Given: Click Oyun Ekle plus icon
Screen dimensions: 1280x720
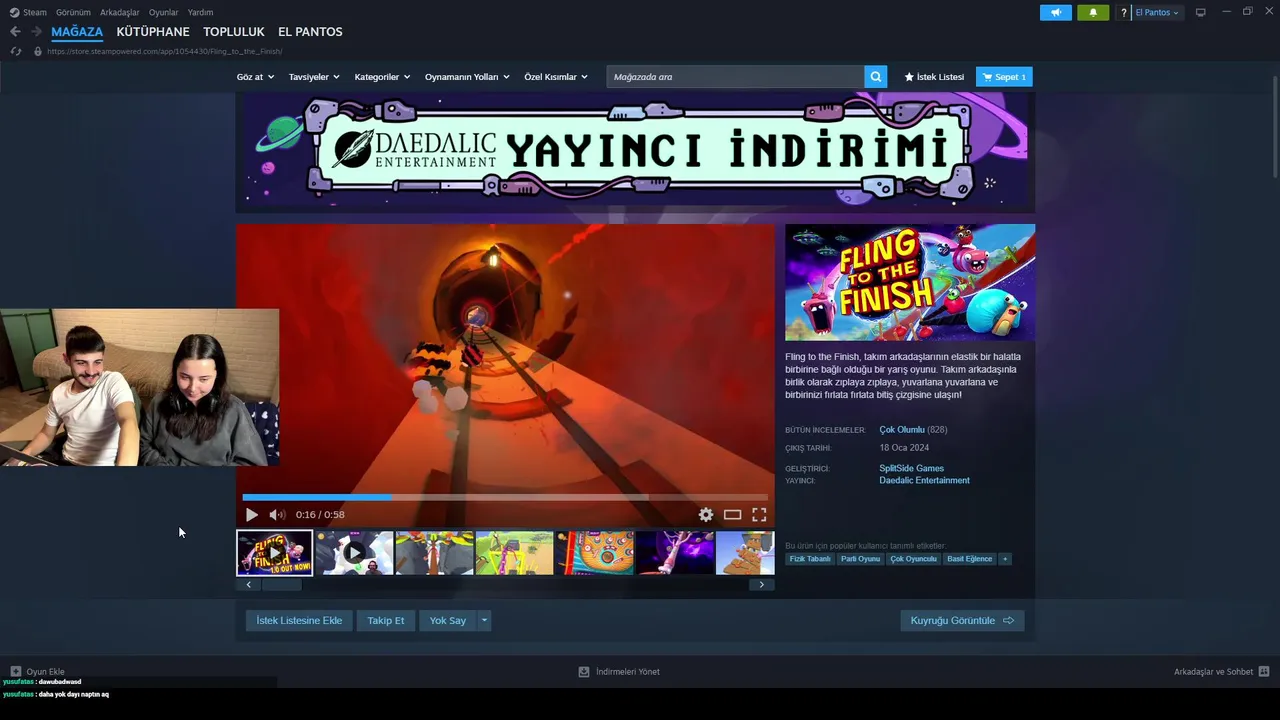Looking at the screenshot, I should click(16, 672).
